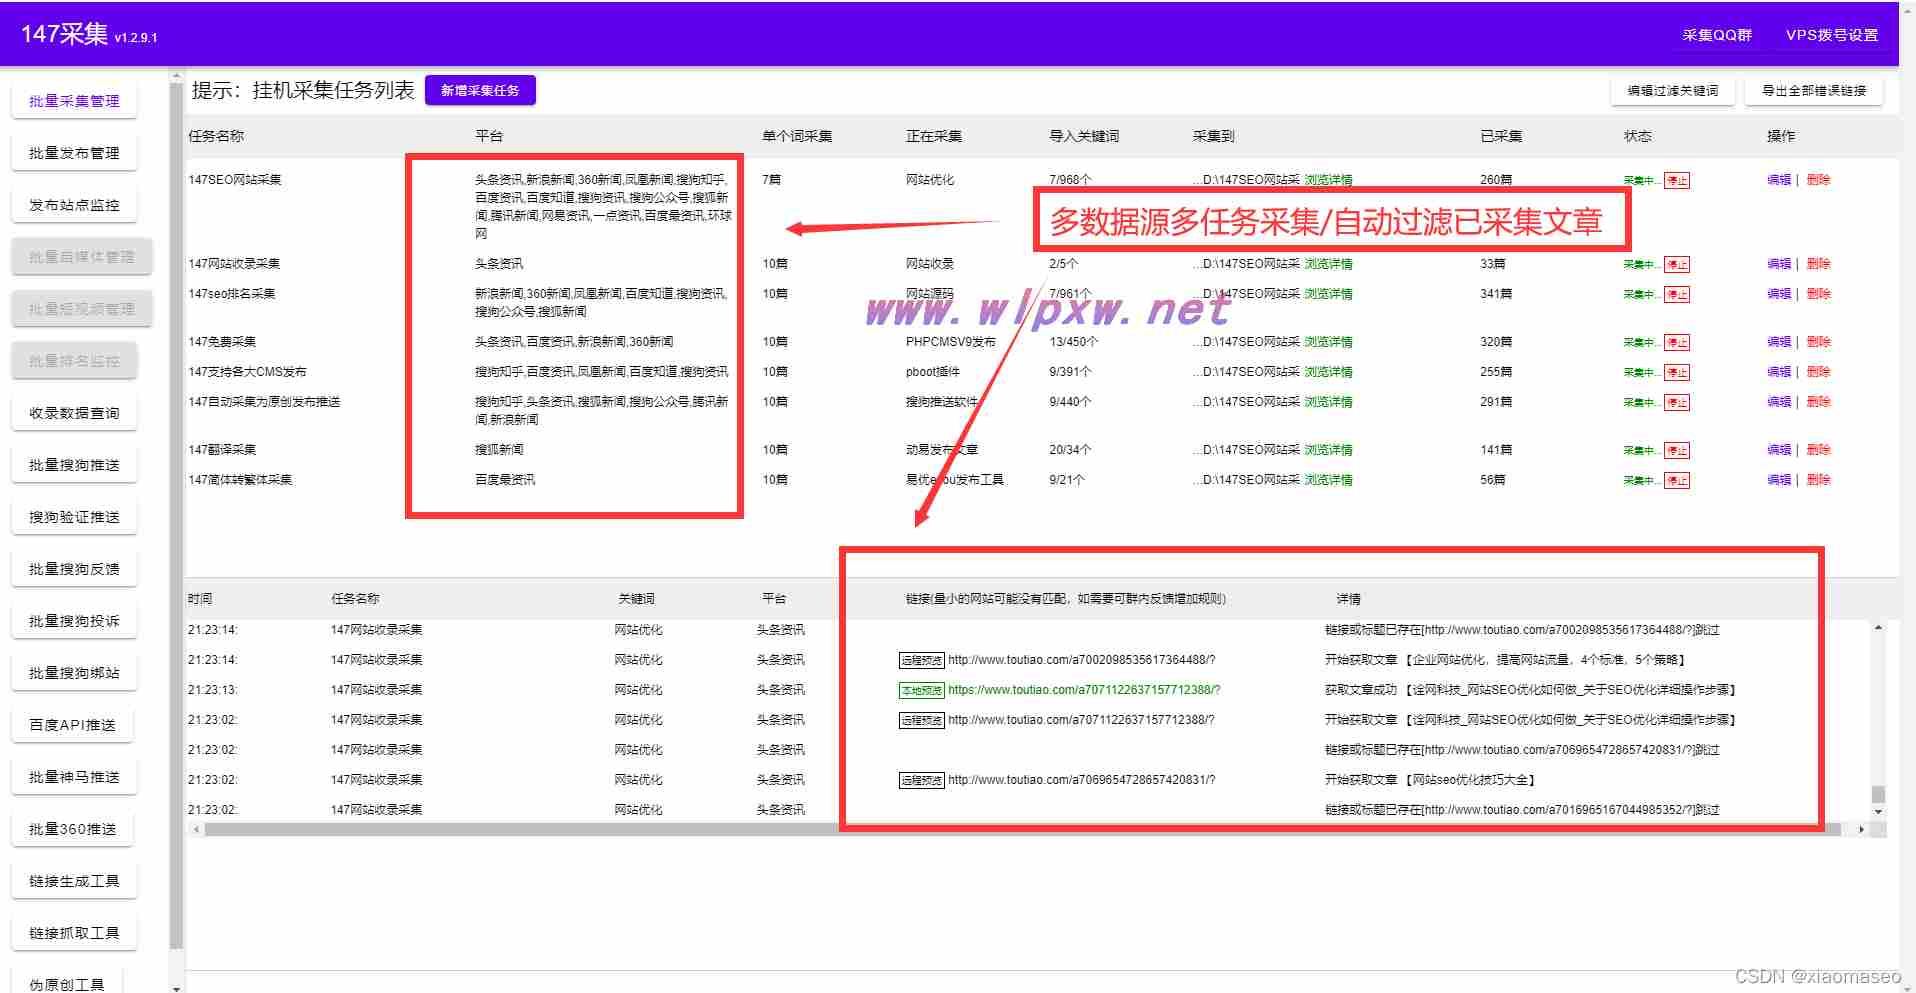Open green toutiao link a7071122637157712388

tap(1084, 690)
